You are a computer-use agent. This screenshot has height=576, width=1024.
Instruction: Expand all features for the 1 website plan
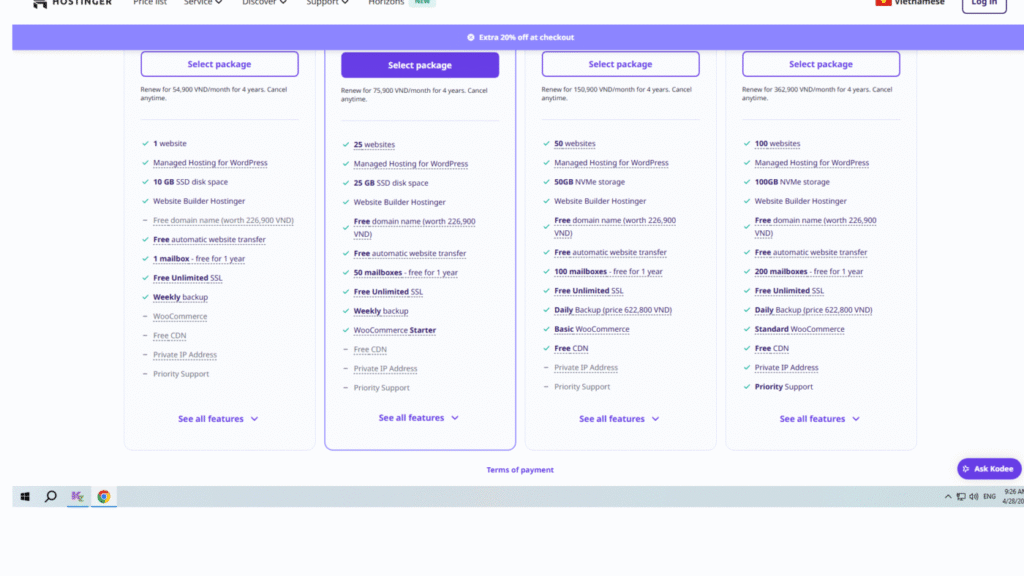[x=219, y=419]
